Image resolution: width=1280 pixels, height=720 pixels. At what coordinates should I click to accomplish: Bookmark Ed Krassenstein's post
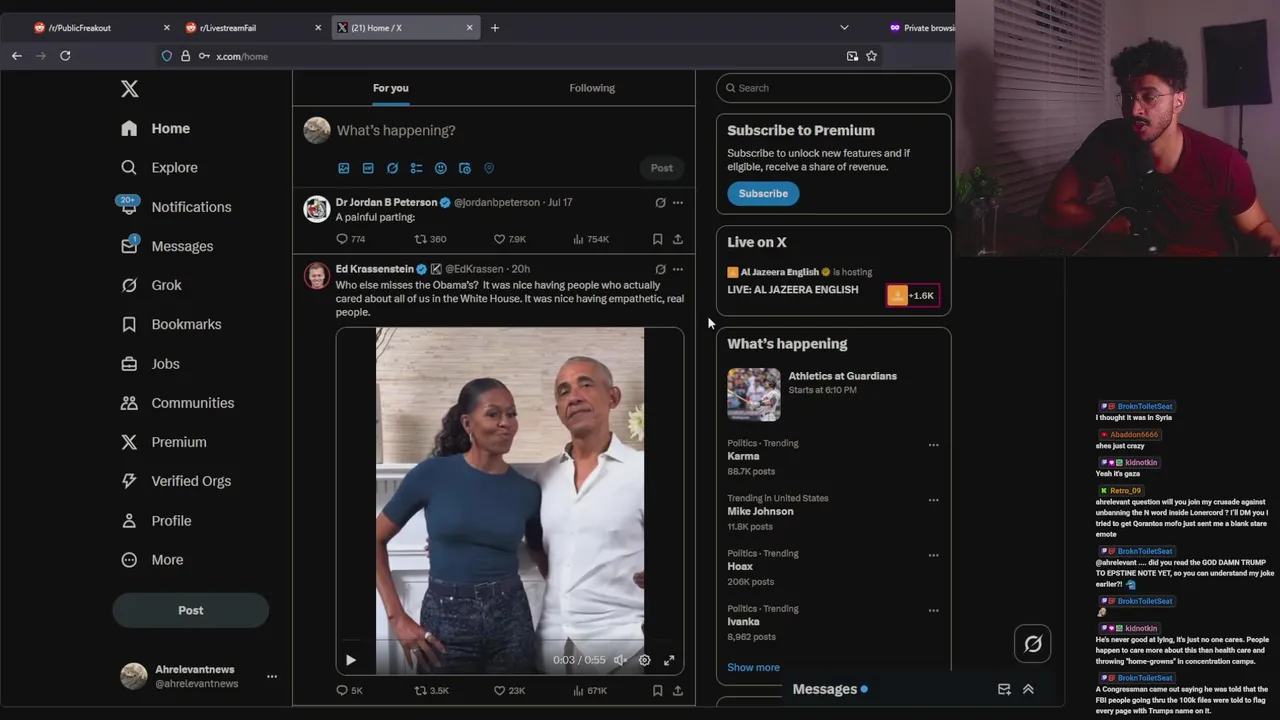point(657,690)
